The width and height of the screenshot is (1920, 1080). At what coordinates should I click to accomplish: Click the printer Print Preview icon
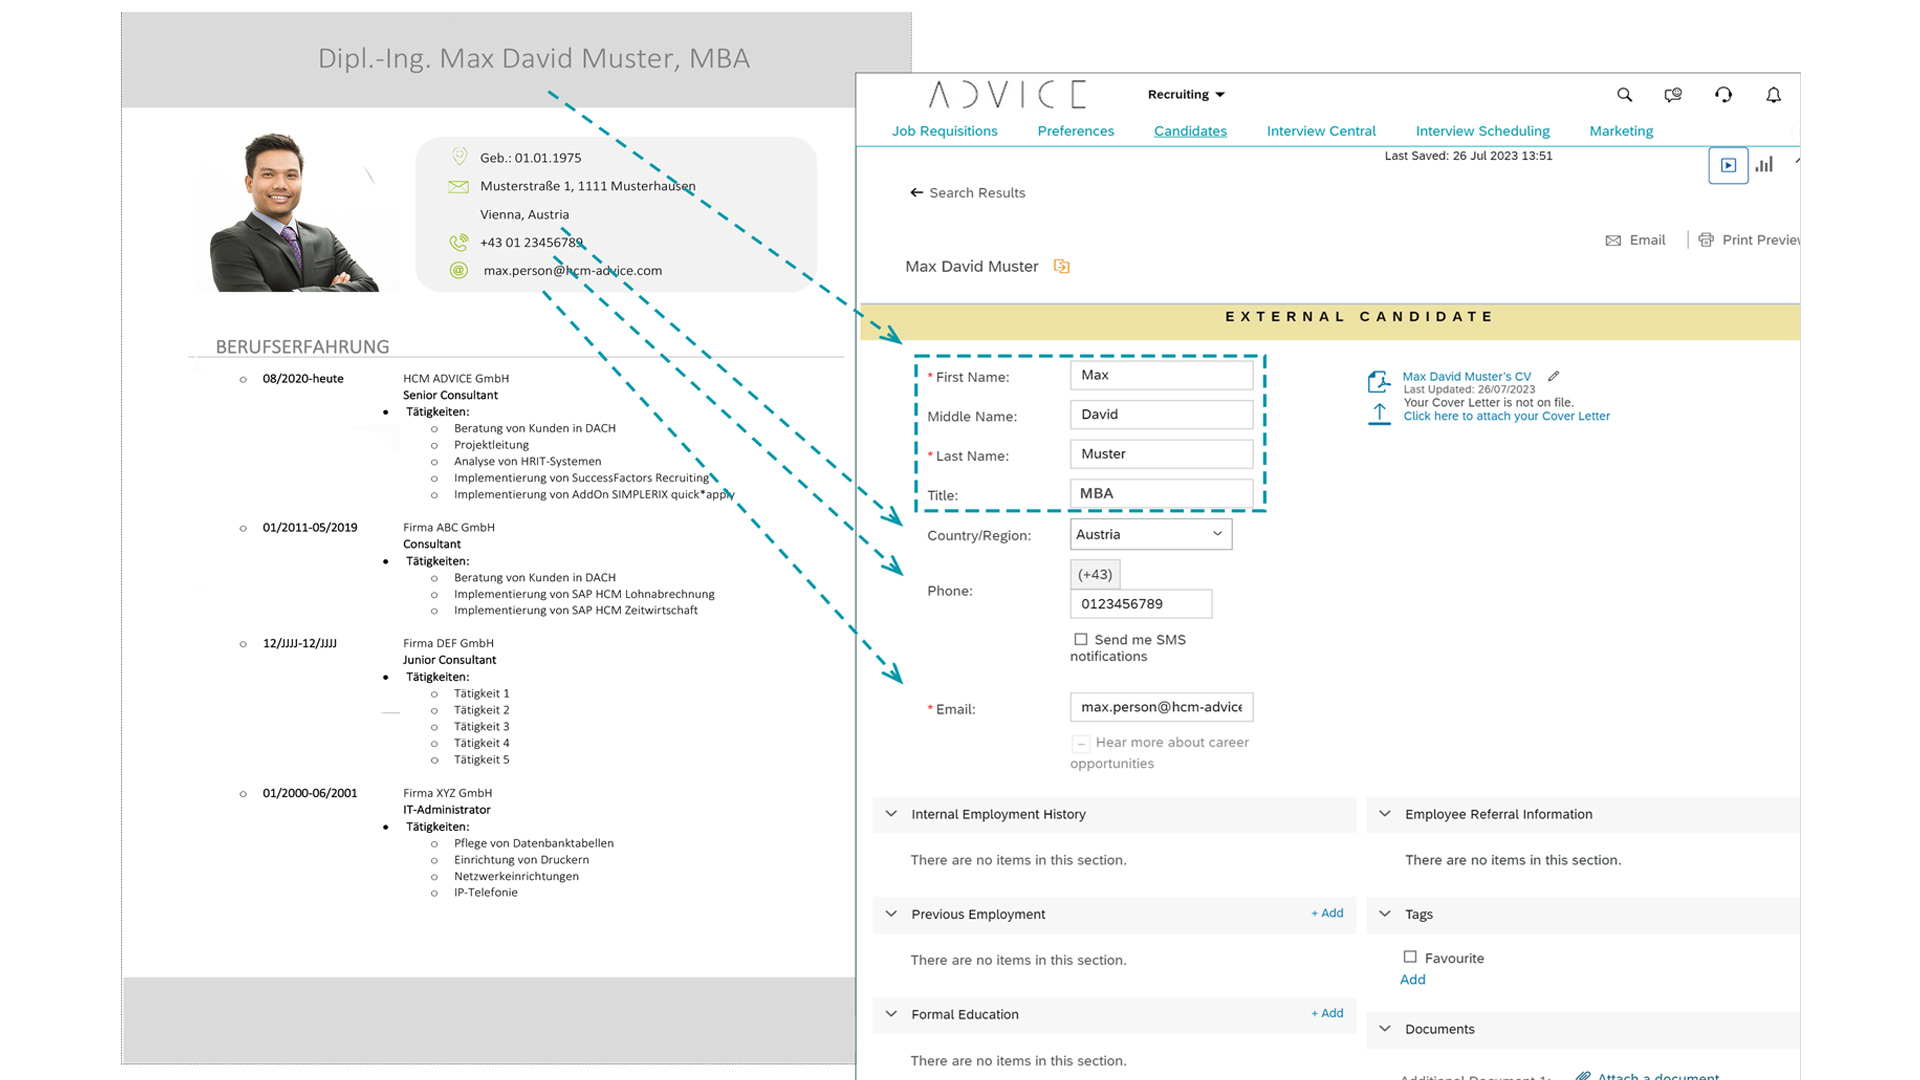1706,240
